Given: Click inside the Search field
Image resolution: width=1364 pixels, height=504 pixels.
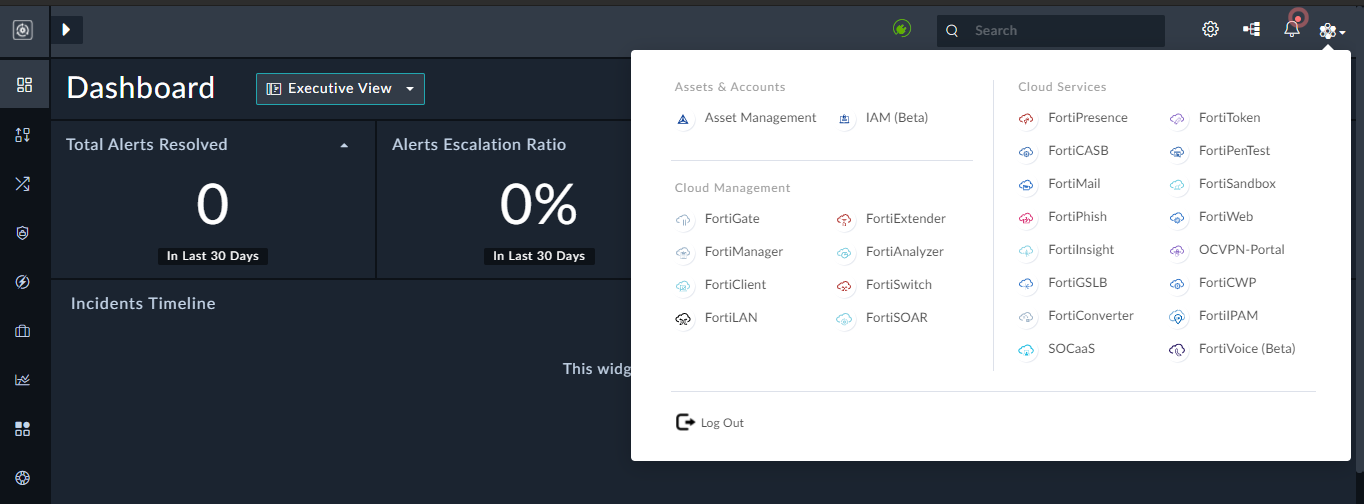Looking at the screenshot, I should pos(1051,31).
